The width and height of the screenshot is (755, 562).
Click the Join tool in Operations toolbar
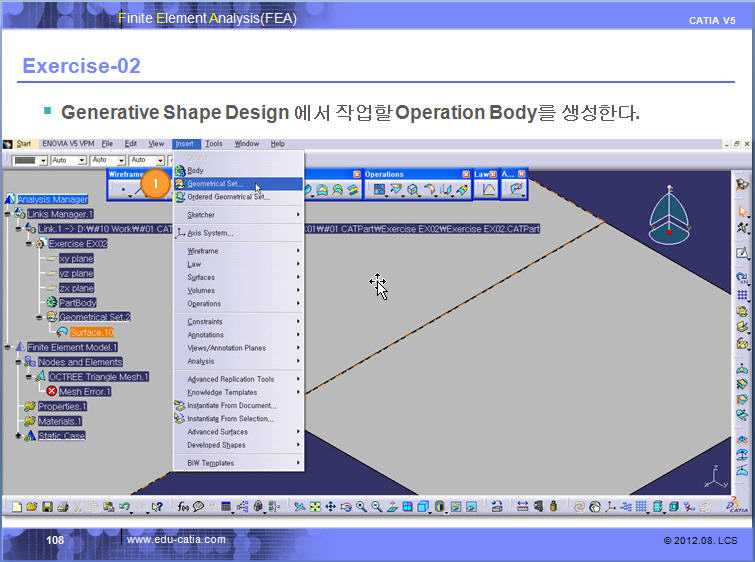379,190
